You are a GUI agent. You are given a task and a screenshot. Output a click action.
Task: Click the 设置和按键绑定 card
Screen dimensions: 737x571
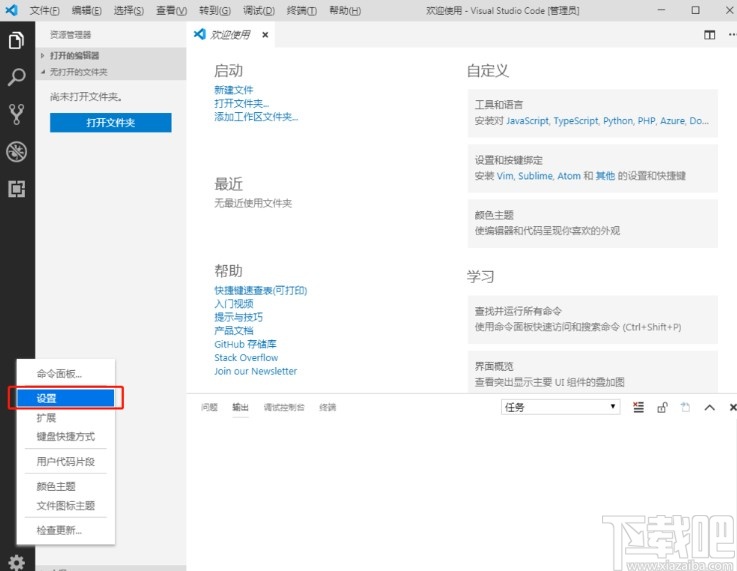click(x=592, y=168)
